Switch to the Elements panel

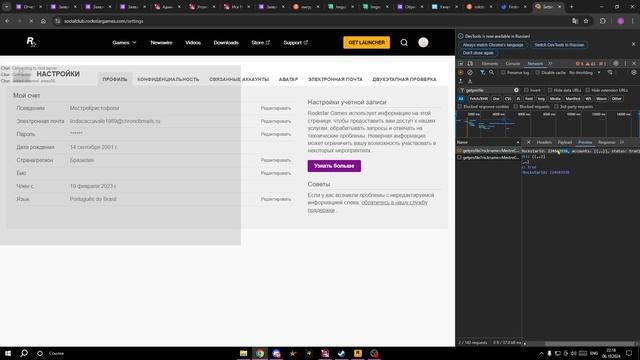489,64
